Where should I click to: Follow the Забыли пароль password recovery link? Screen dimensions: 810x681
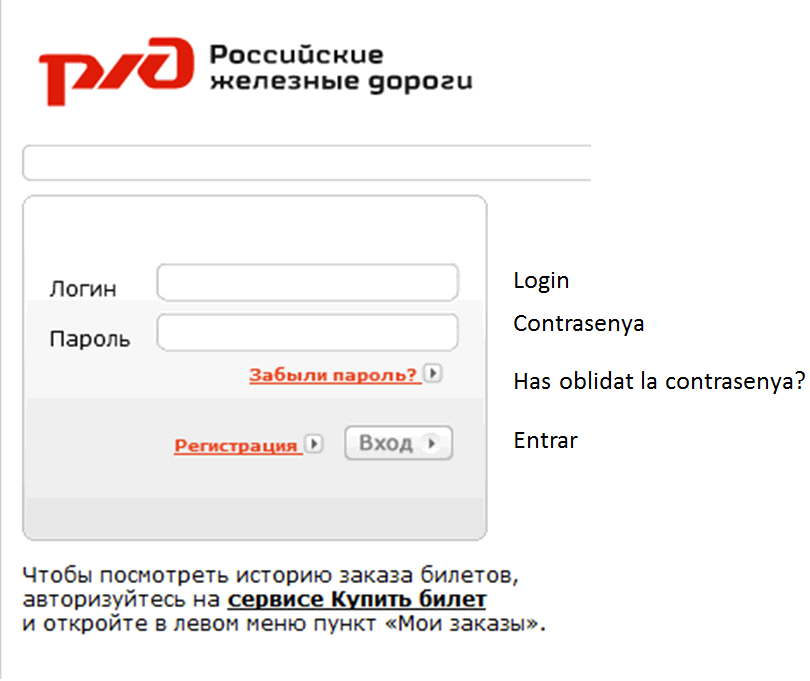coord(336,373)
